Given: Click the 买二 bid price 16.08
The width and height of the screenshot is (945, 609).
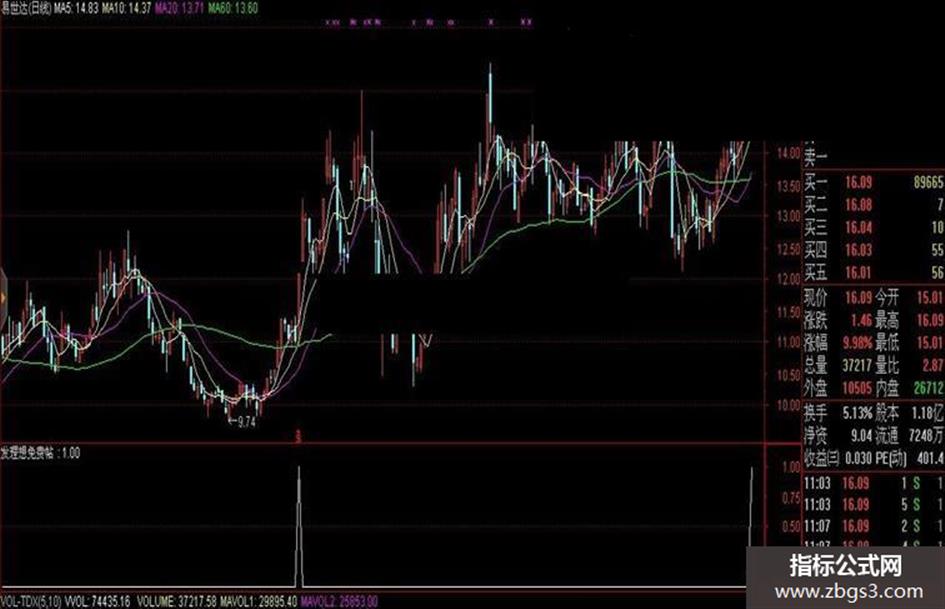Looking at the screenshot, I should click(858, 205).
